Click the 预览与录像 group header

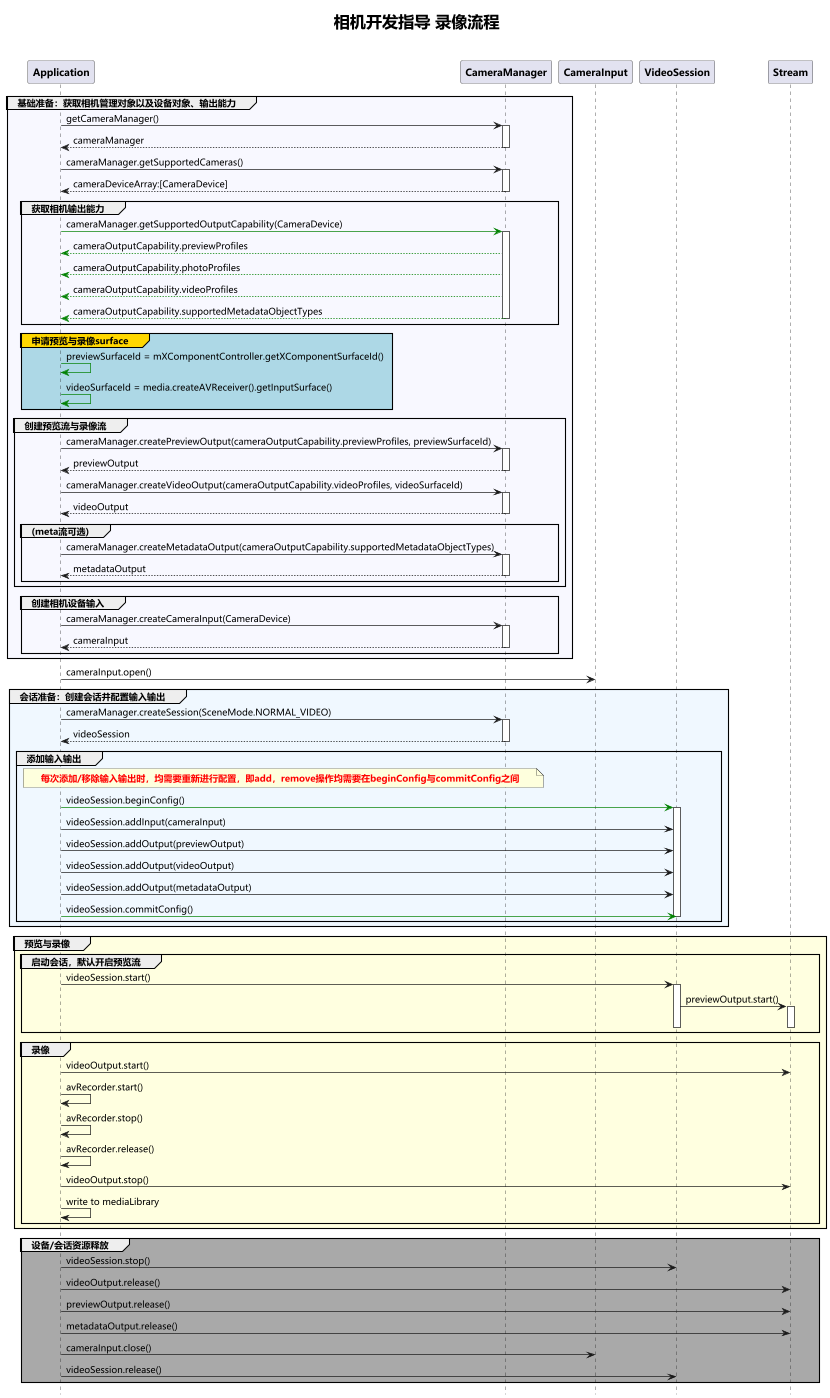[x=52, y=943]
